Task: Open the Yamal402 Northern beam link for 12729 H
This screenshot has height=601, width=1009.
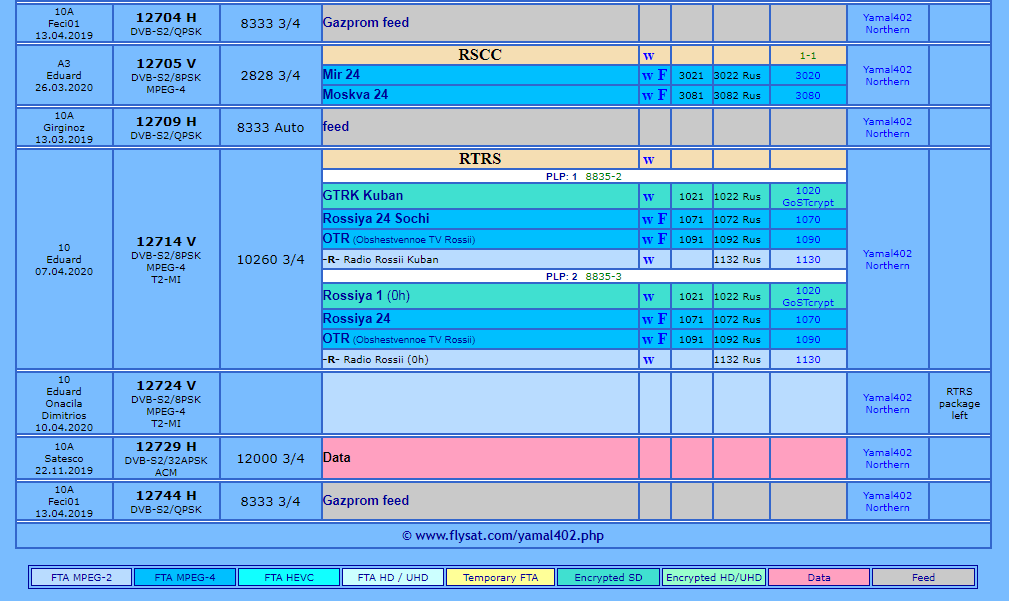Action: [x=887, y=458]
